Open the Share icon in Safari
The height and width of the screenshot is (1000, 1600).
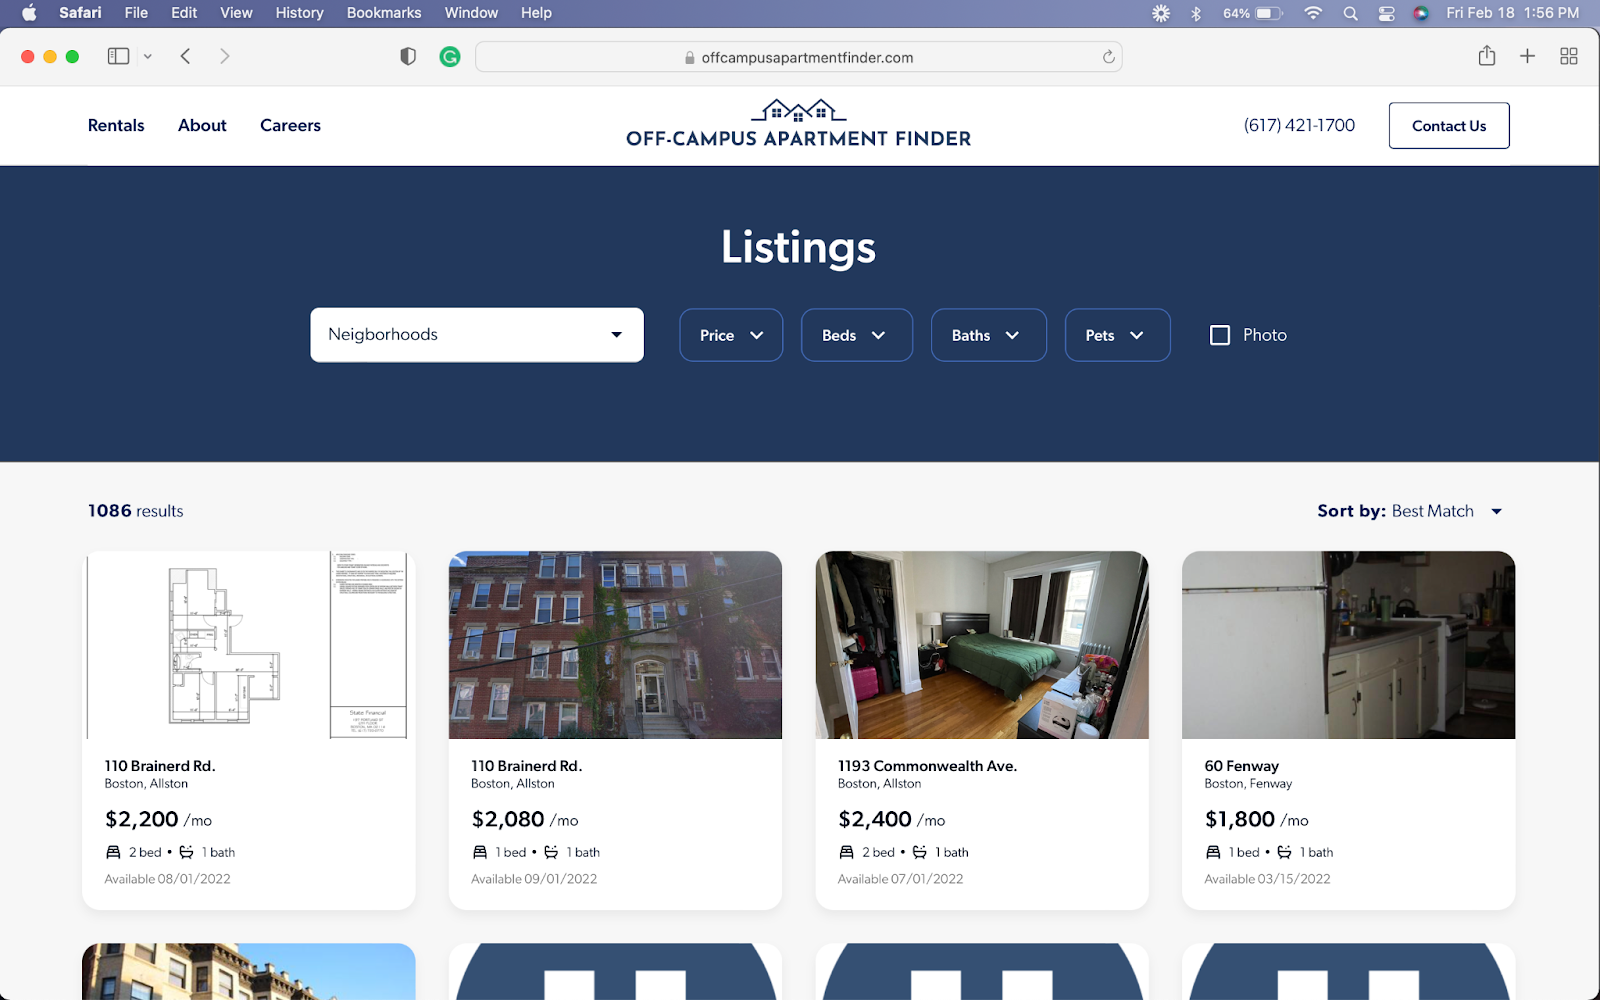tap(1487, 56)
